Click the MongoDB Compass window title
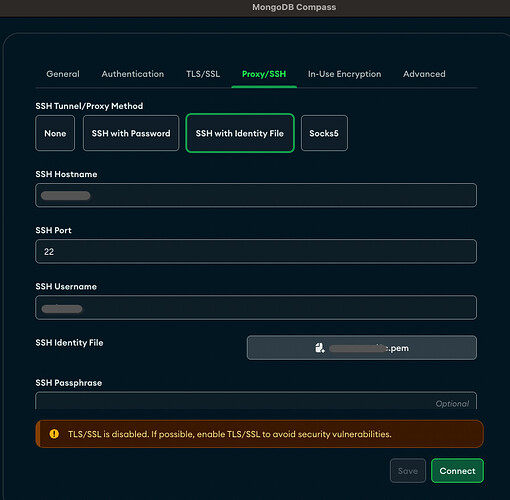The height and width of the screenshot is (500, 510). coord(294,7)
